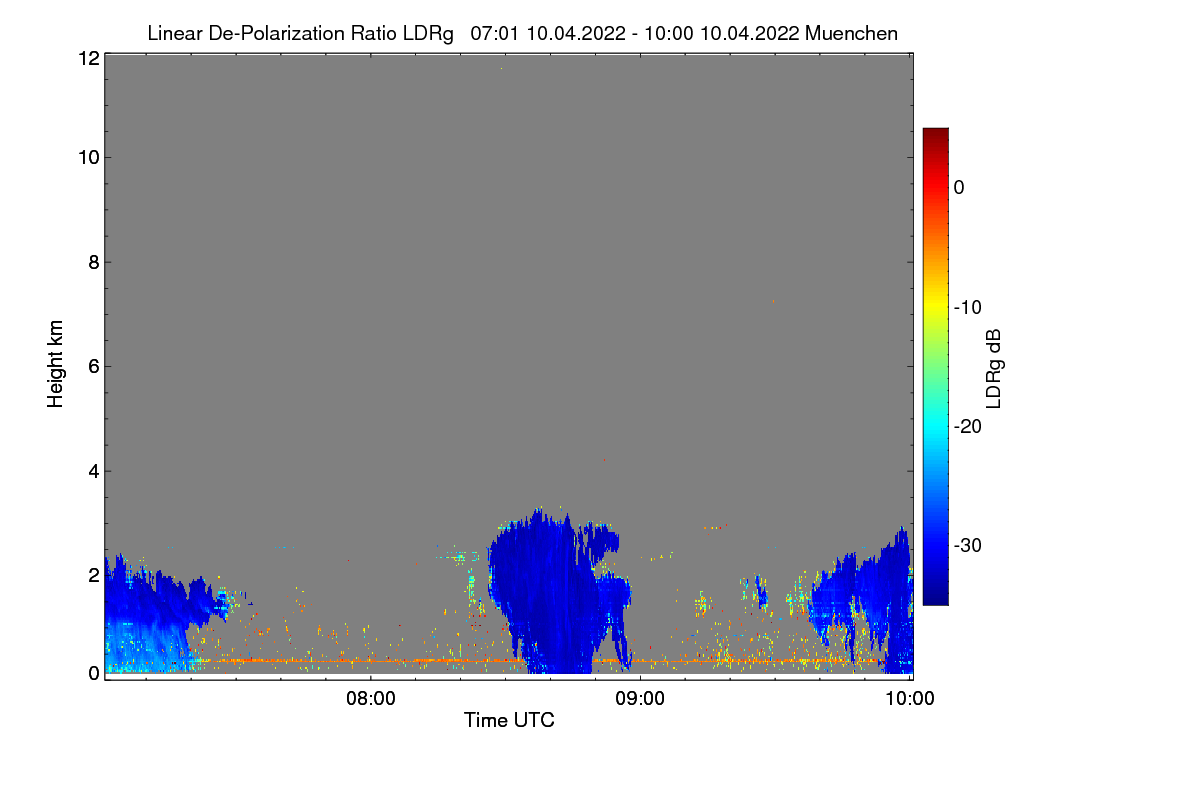This screenshot has height=800, width=1200.
Task: Click the 'Height km' axis title
Action: pyautogui.click(x=55, y=365)
